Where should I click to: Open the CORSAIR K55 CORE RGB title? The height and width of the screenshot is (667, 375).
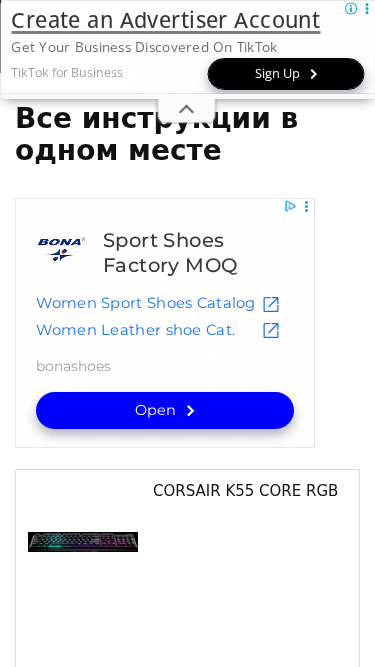point(245,490)
